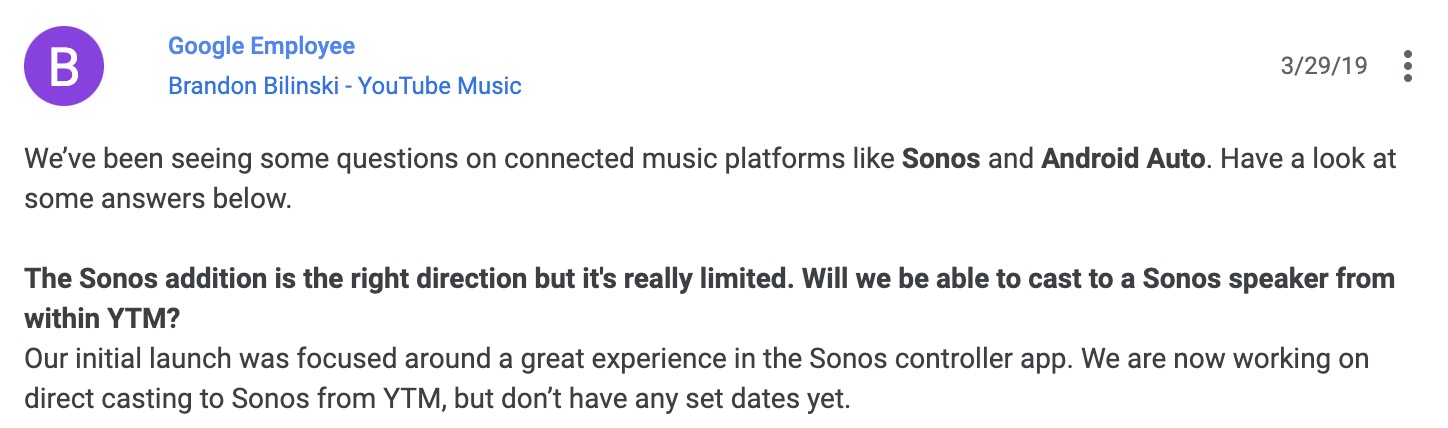The image size is (1448, 428).
Task: Click the Google Employee label link
Action: pos(261,46)
